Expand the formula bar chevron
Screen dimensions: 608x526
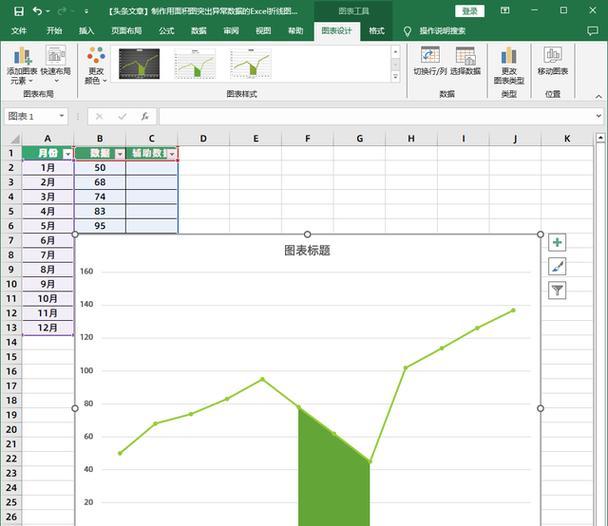pos(599,116)
